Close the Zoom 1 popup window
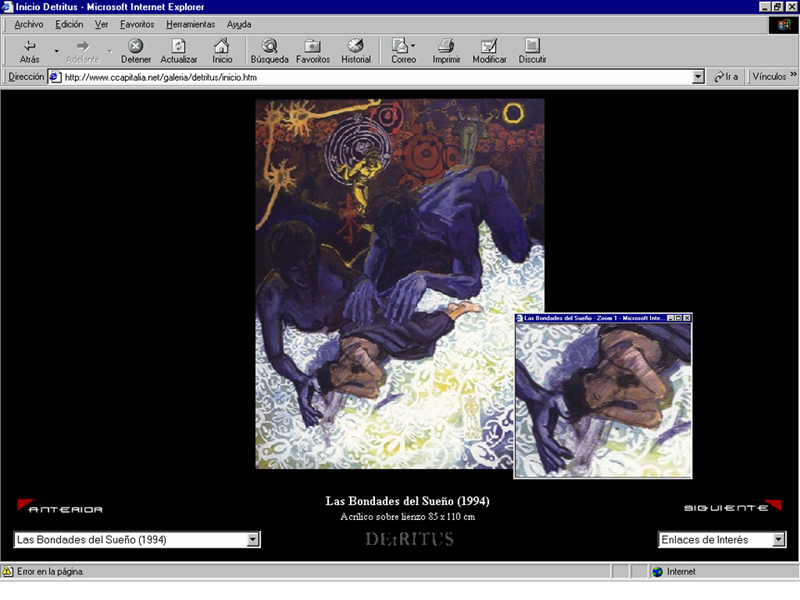This screenshot has width=800, height=600. coord(687,318)
